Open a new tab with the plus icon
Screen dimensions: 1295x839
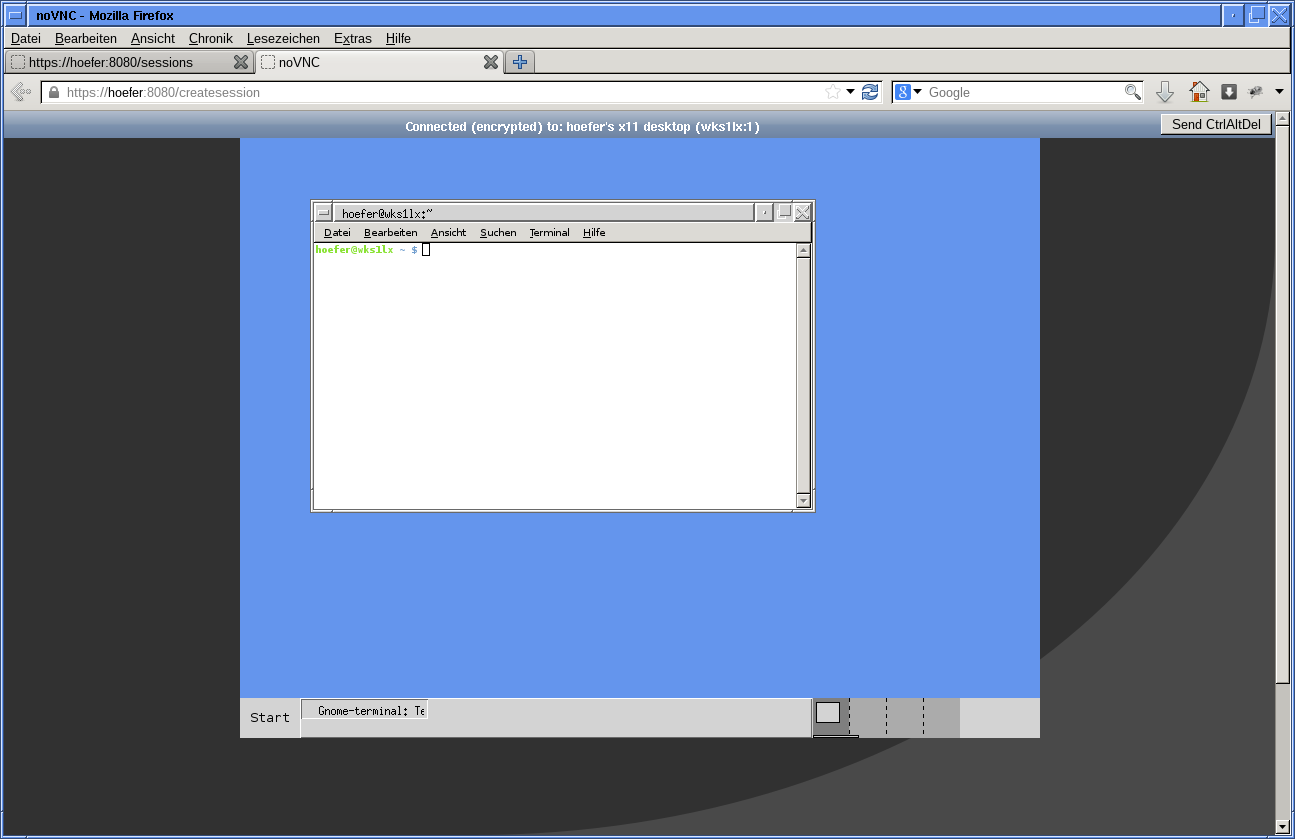[519, 62]
